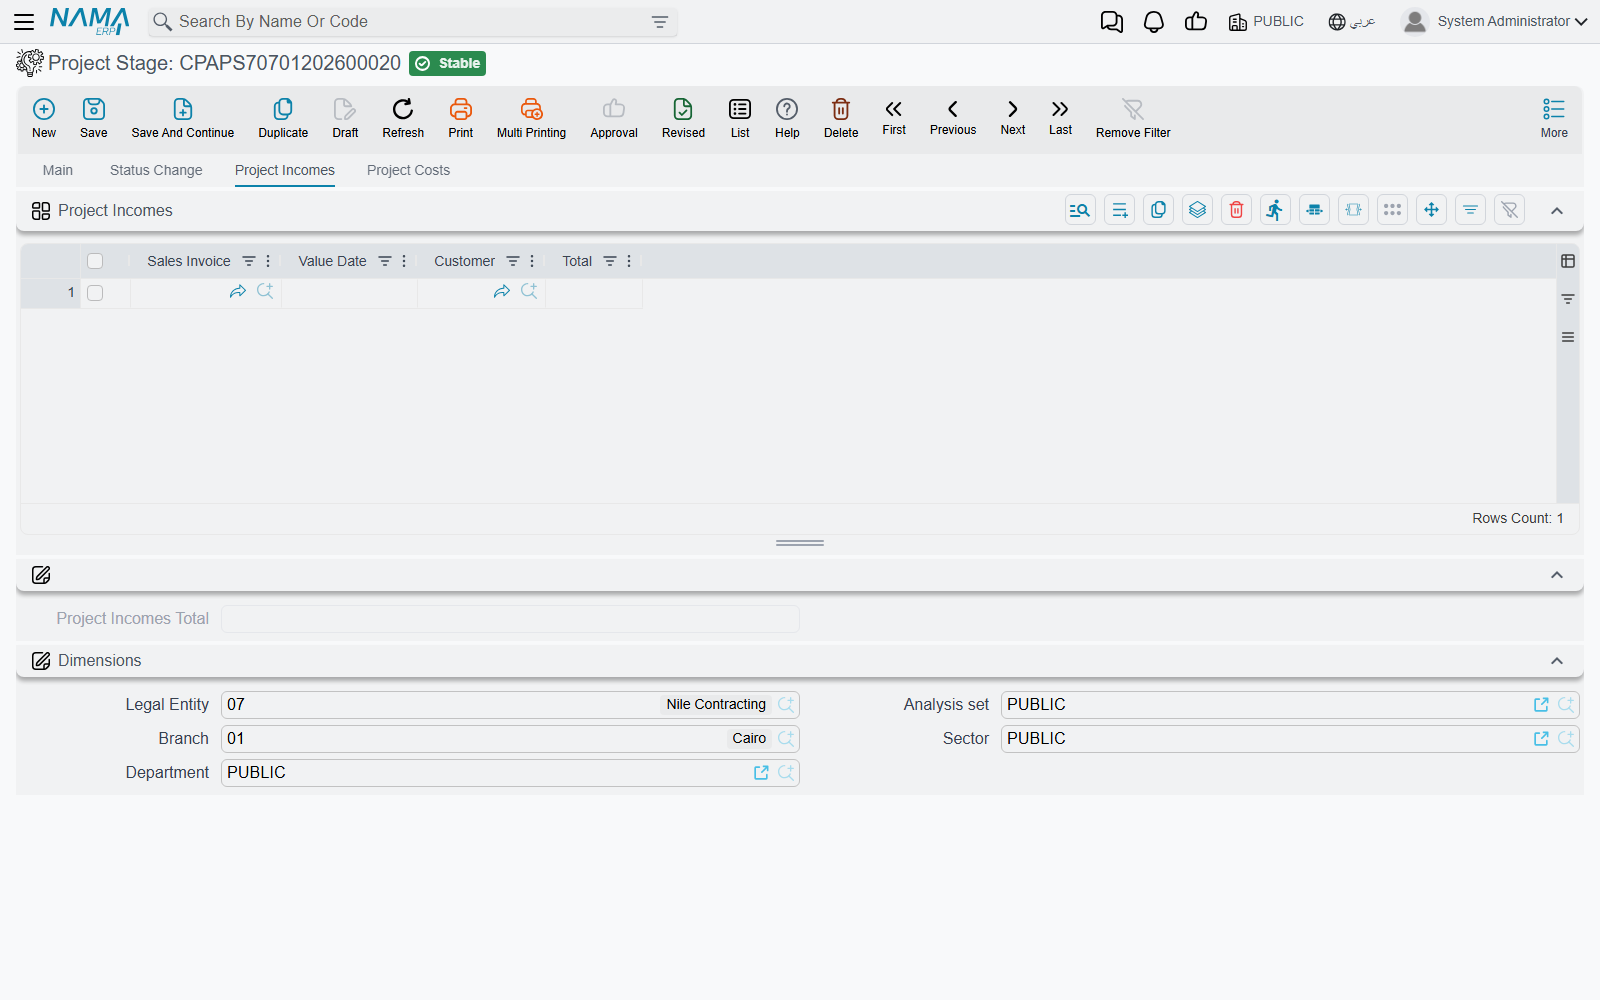The width and height of the screenshot is (1600, 1000).
Task: Click the fit column width icon
Action: click(1353, 210)
